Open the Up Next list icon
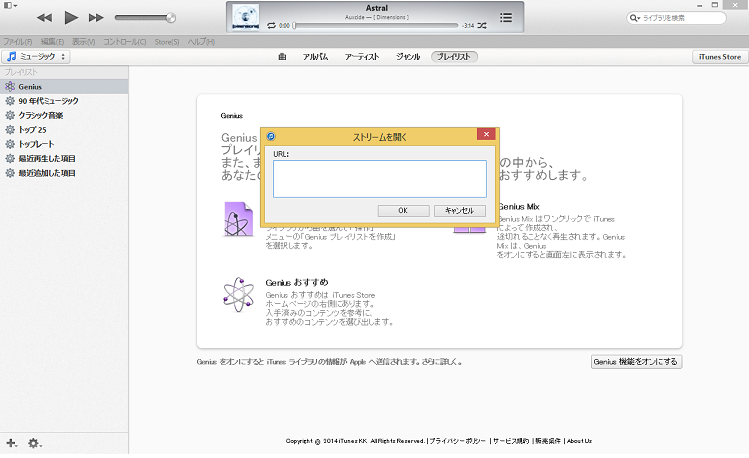The width and height of the screenshot is (749, 458). [x=506, y=18]
